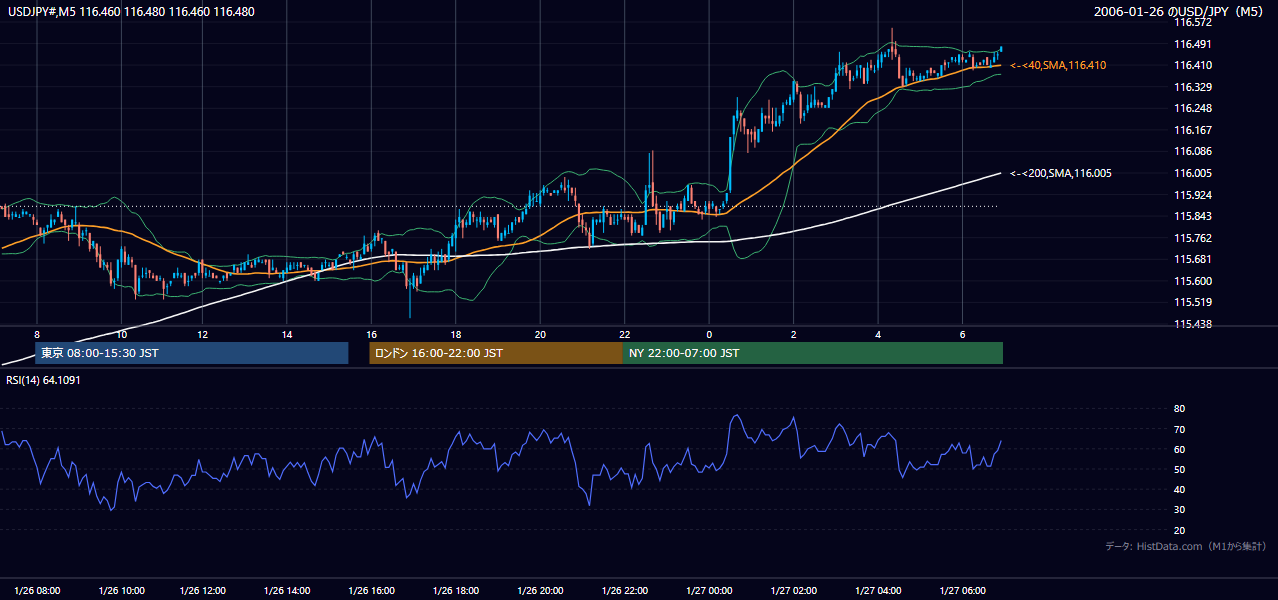Screen dimensions: 1278x600
Task: Click the 1/27 04:00 time axis label
Action: coord(878,591)
